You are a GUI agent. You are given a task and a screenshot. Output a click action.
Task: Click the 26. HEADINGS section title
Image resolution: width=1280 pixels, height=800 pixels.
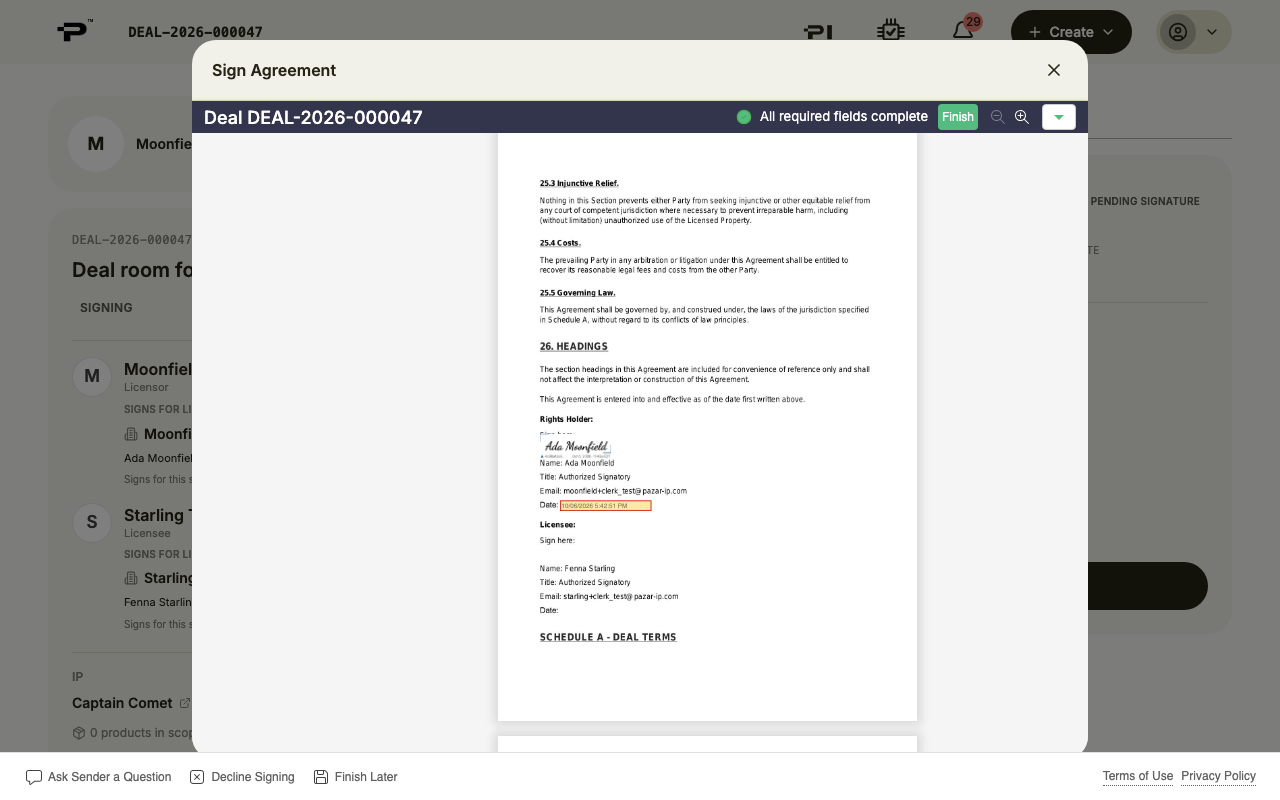pyautogui.click(x=574, y=347)
